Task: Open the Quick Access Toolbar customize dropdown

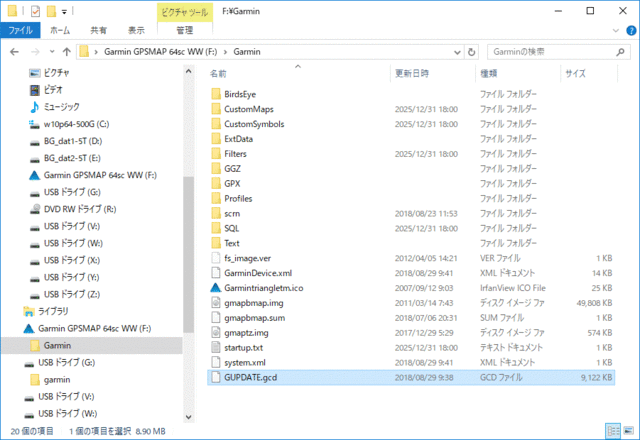Action: [64, 12]
